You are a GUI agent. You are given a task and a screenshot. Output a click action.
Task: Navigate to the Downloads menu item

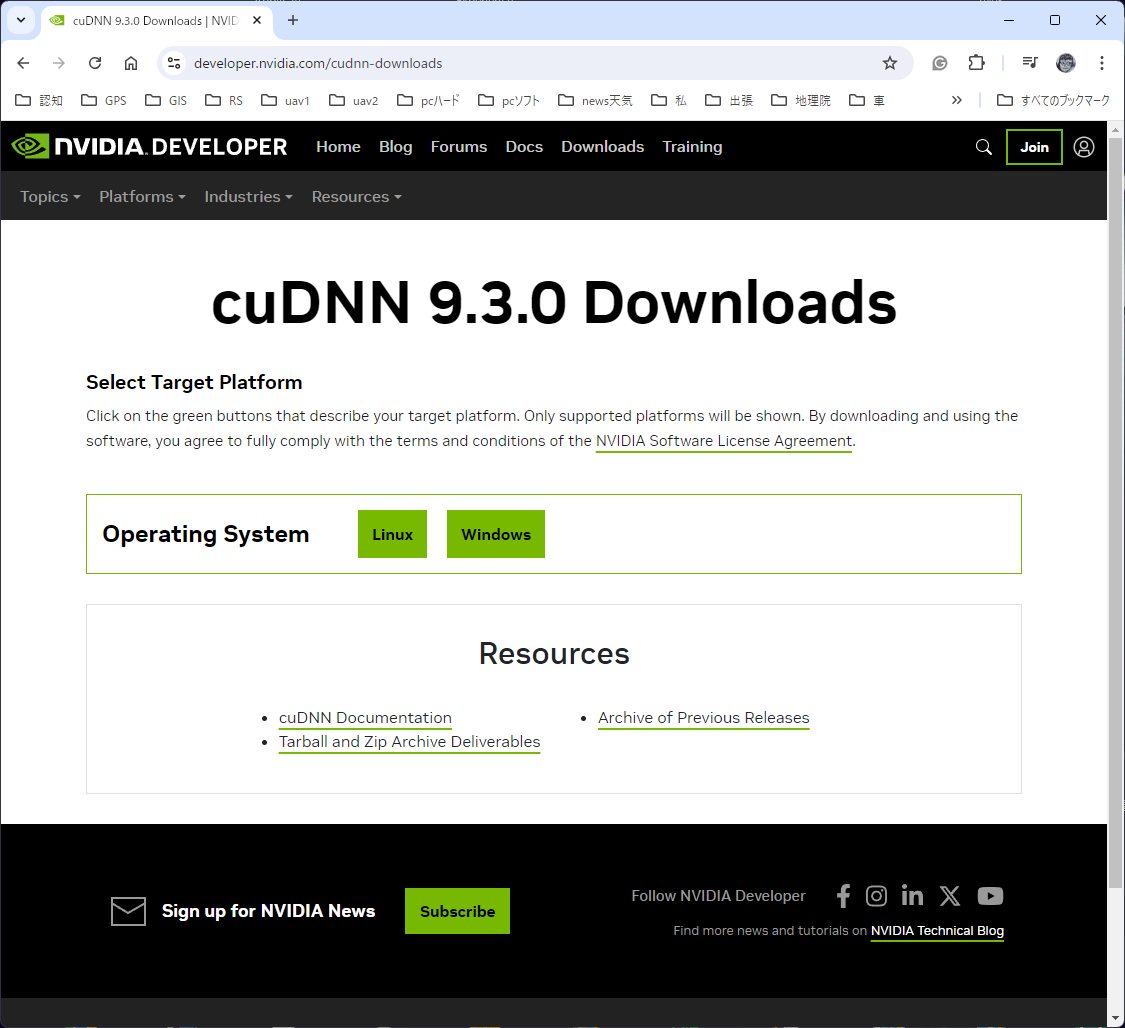coord(602,146)
